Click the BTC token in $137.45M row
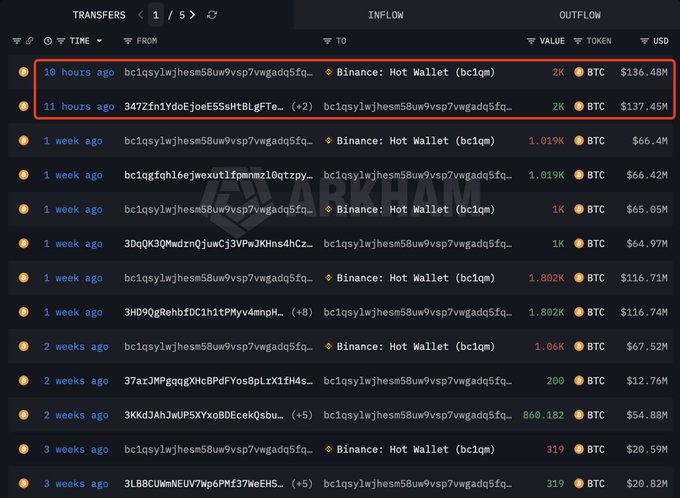This screenshot has width=680, height=498. (589, 106)
